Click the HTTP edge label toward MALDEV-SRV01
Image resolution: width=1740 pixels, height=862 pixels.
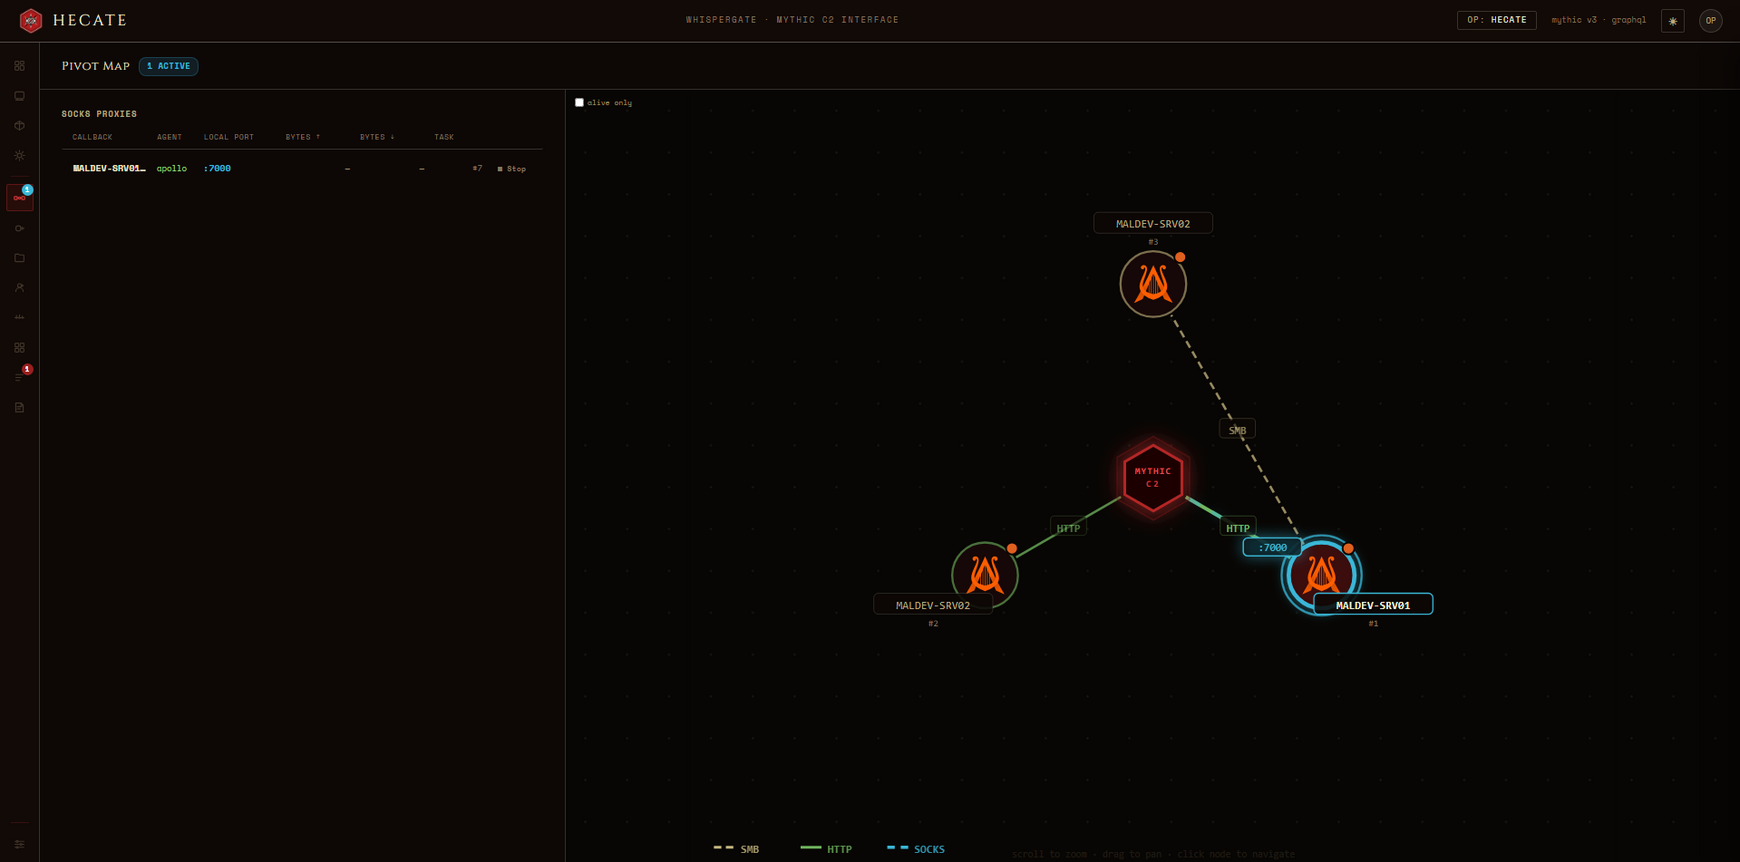tap(1238, 528)
